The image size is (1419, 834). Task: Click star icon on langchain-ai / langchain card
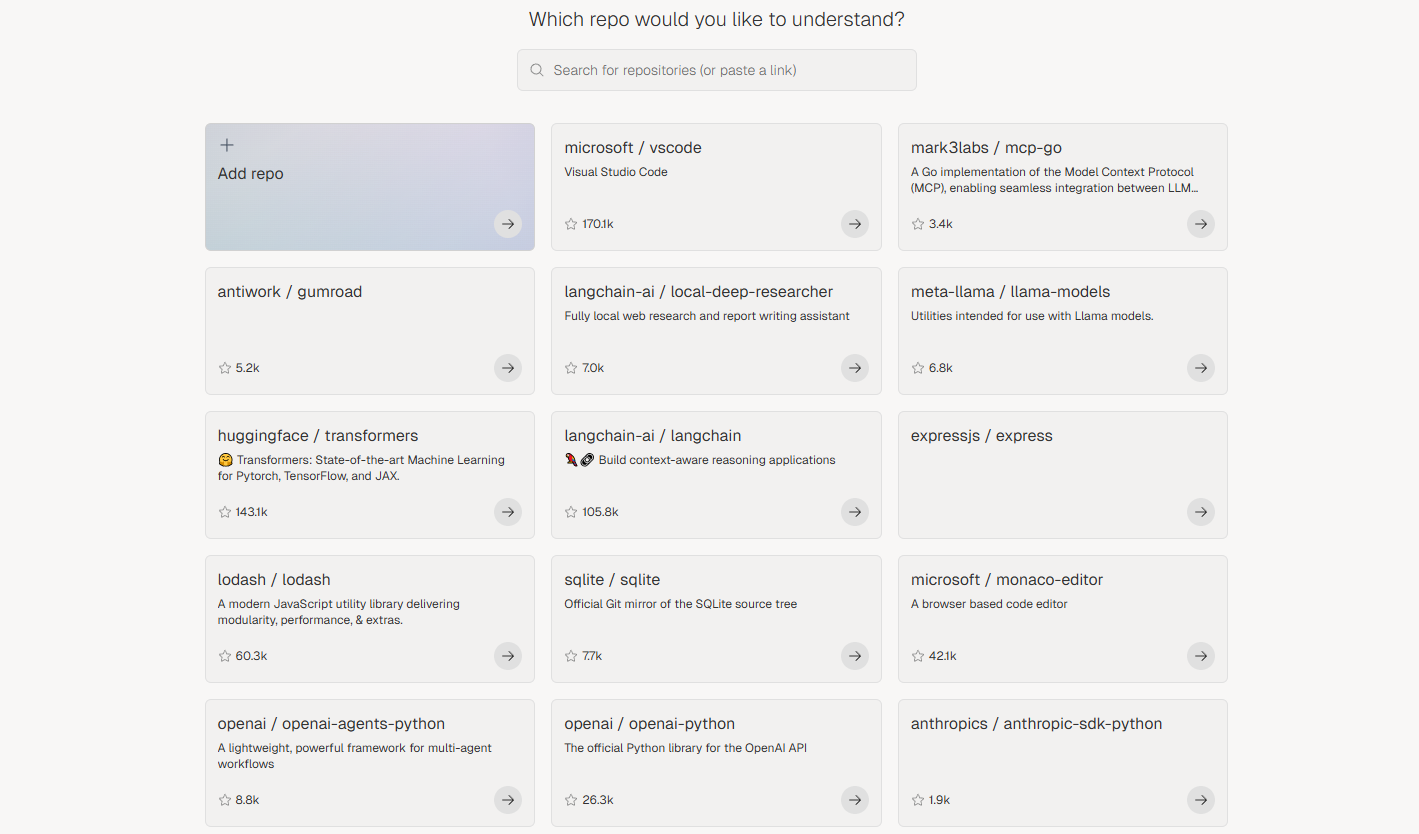pyautogui.click(x=571, y=512)
